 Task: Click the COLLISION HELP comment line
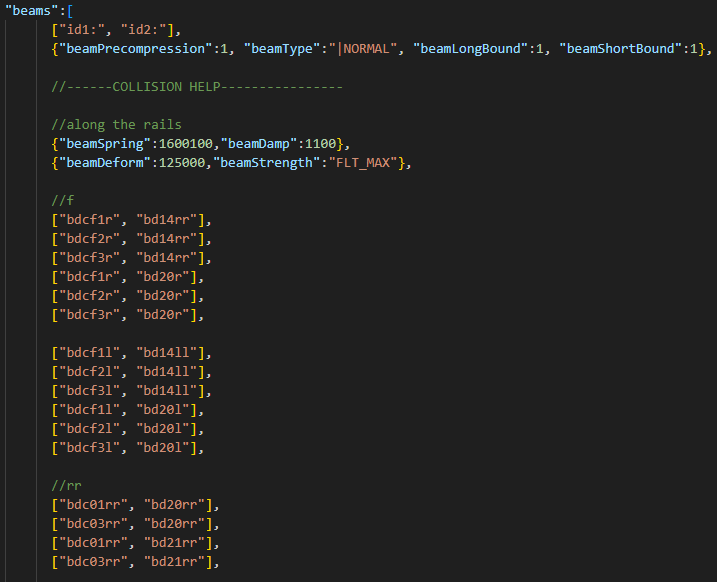pos(196,86)
